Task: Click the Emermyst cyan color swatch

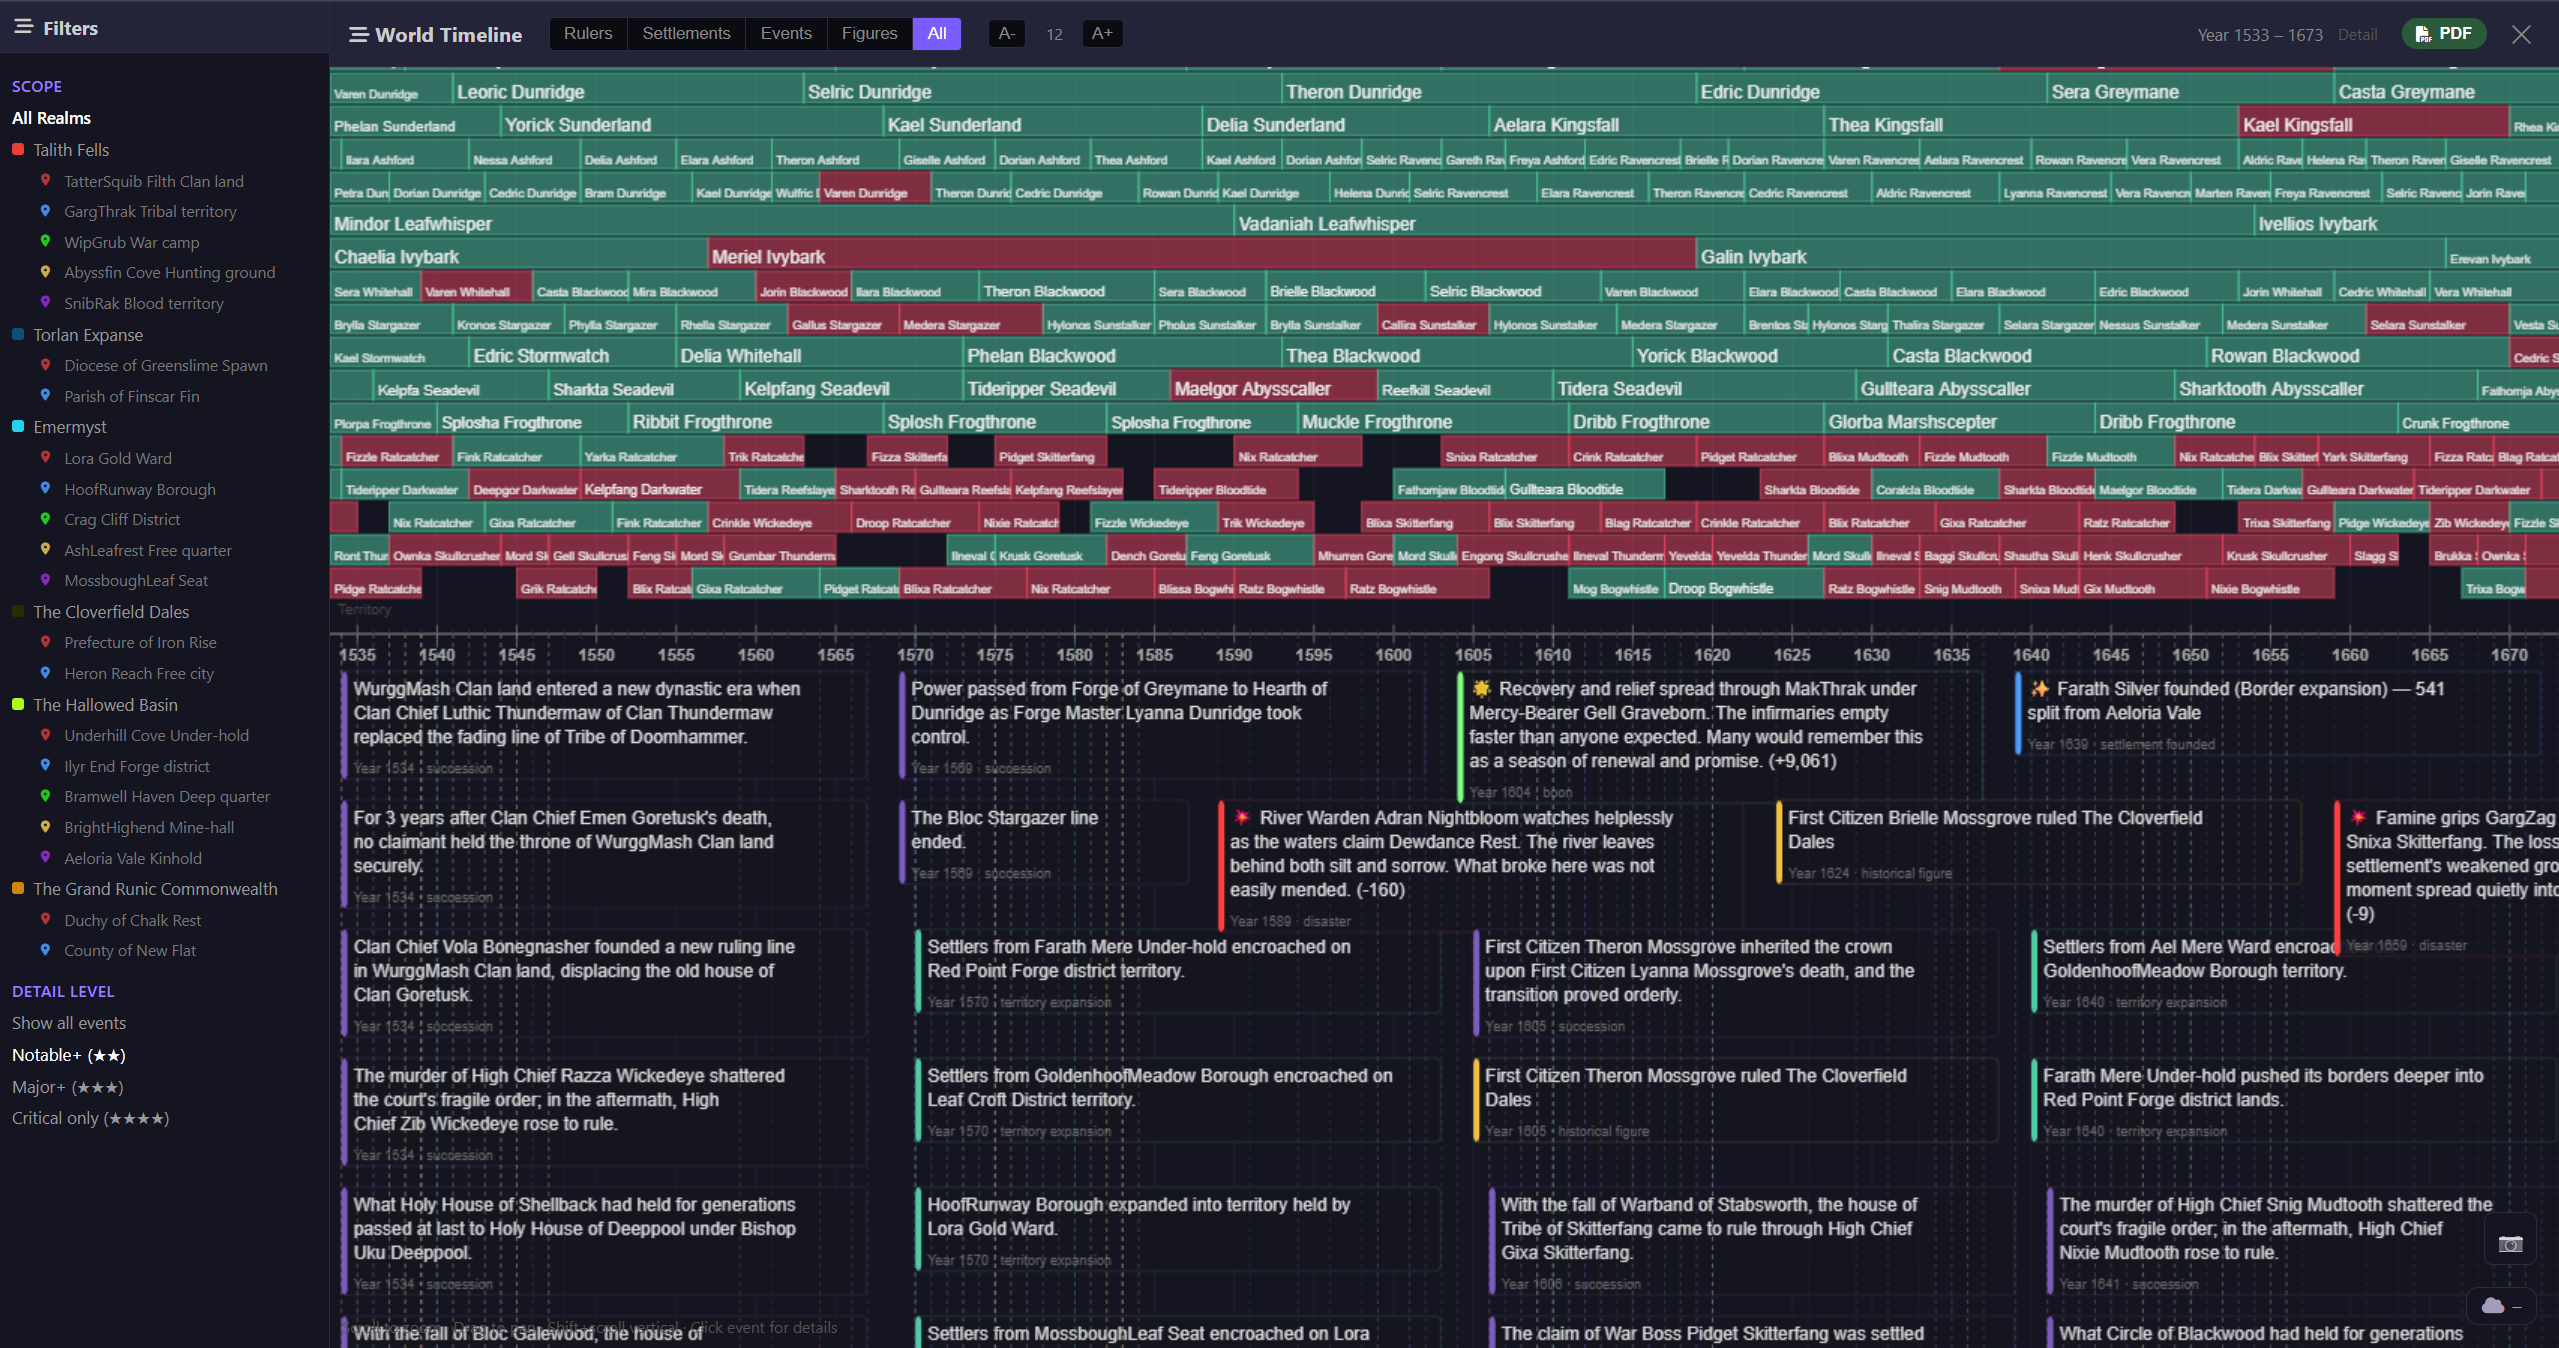Action: [x=18, y=426]
